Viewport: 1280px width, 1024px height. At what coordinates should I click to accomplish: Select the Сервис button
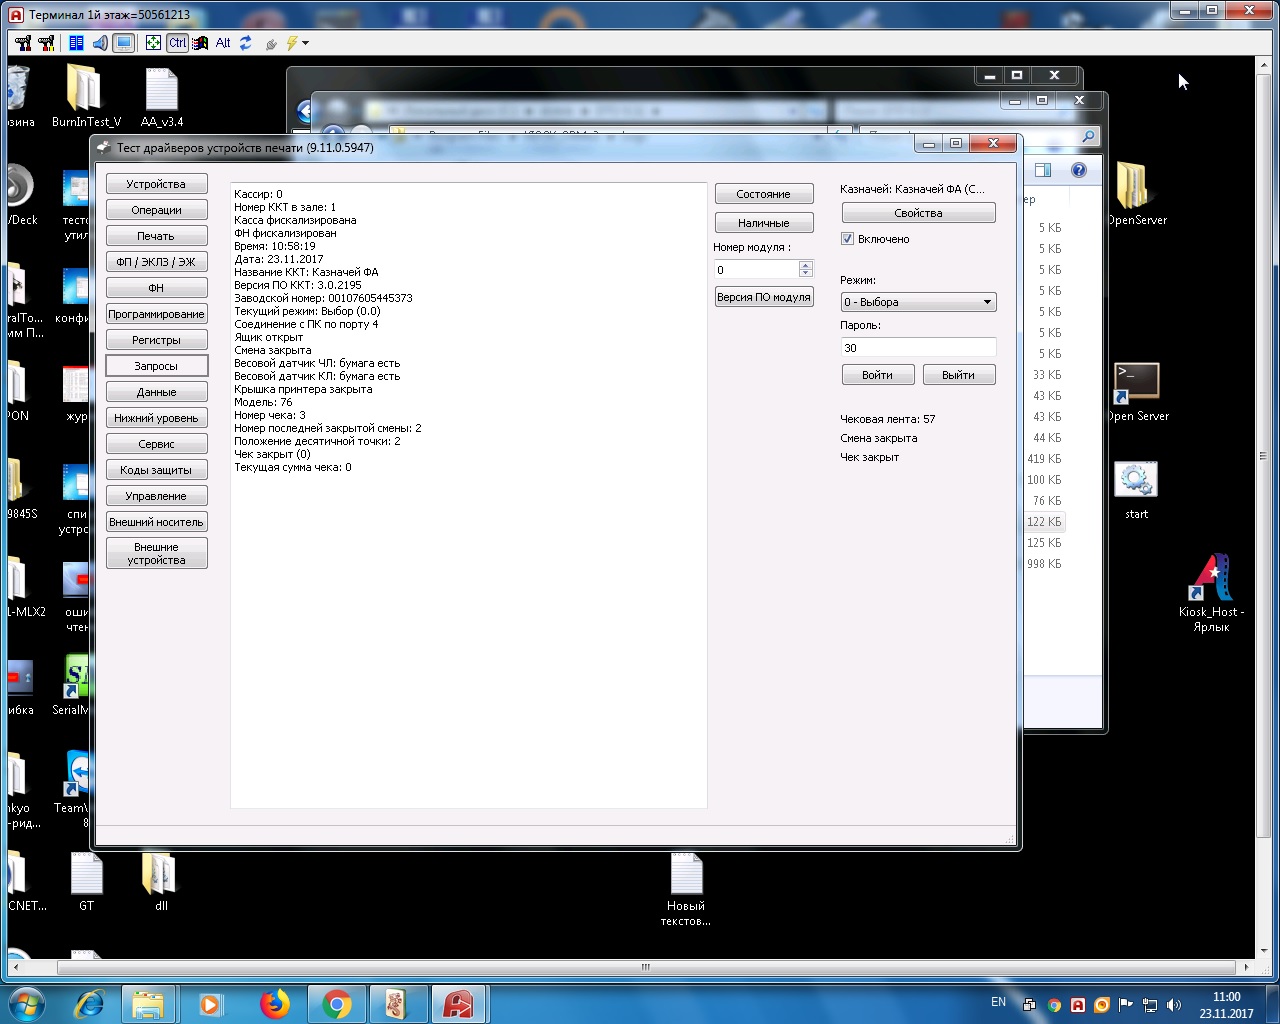point(156,444)
